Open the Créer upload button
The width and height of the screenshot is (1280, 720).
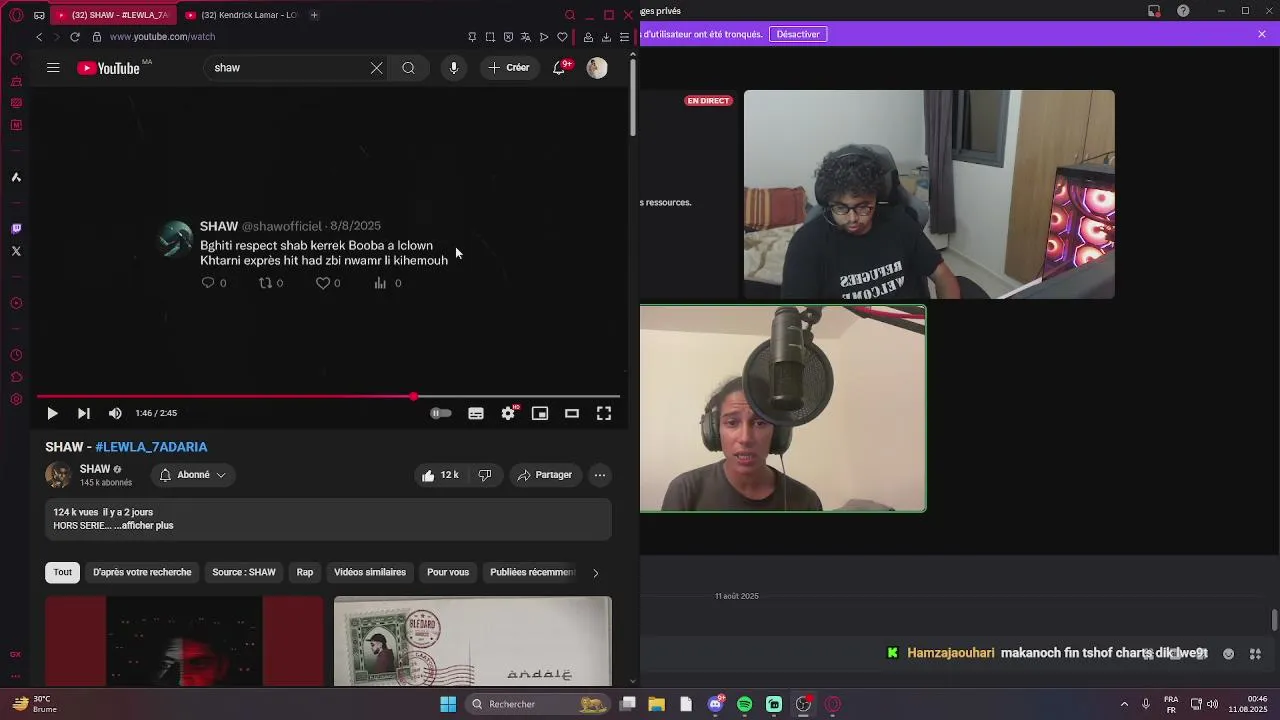coord(509,68)
